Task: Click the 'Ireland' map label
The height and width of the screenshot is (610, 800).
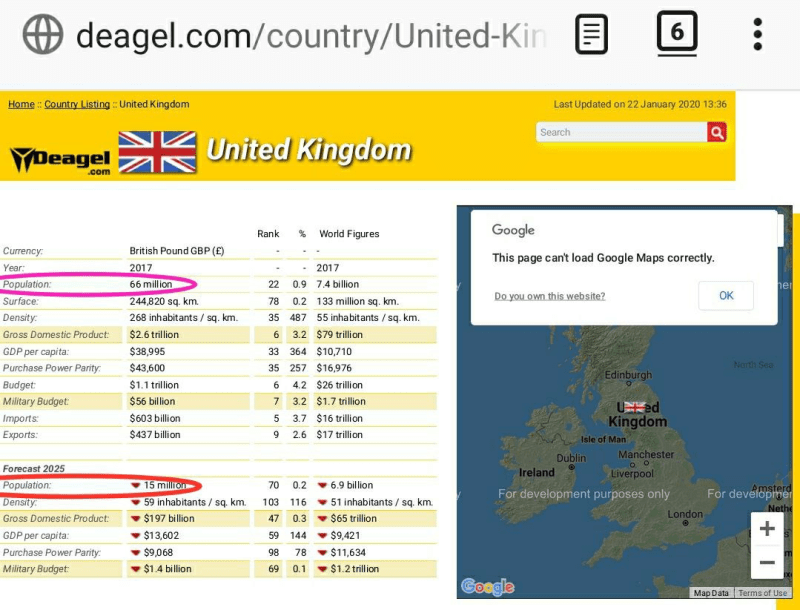Action: [x=537, y=472]
